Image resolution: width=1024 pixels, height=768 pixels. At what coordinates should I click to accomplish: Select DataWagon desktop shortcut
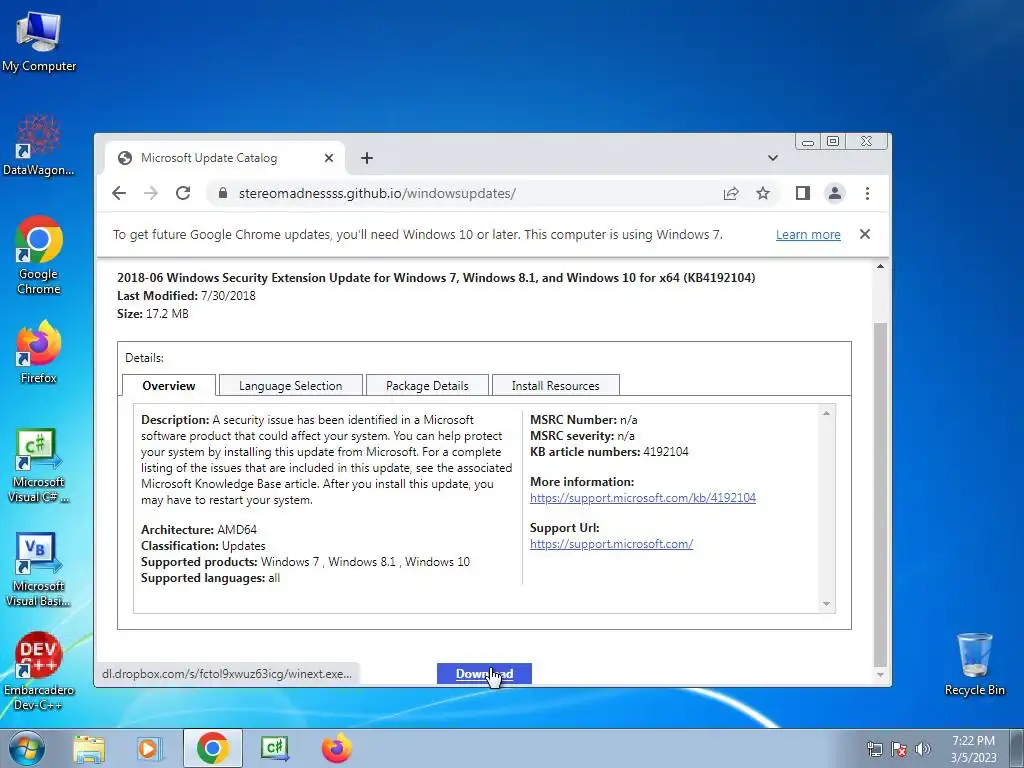point(39,145)
